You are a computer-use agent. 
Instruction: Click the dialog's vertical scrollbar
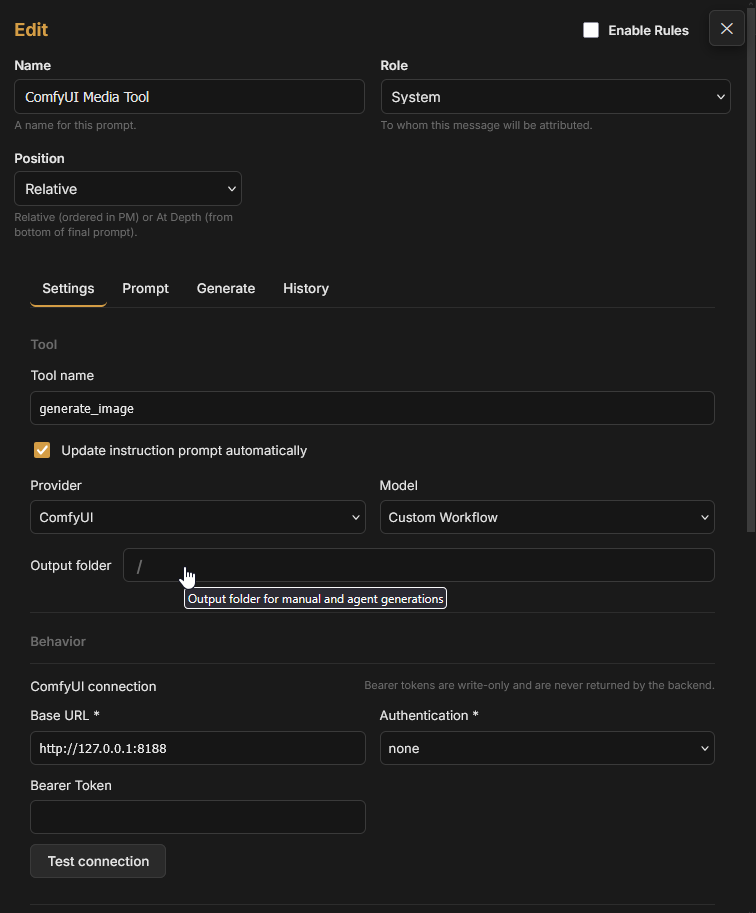(751, 268)
